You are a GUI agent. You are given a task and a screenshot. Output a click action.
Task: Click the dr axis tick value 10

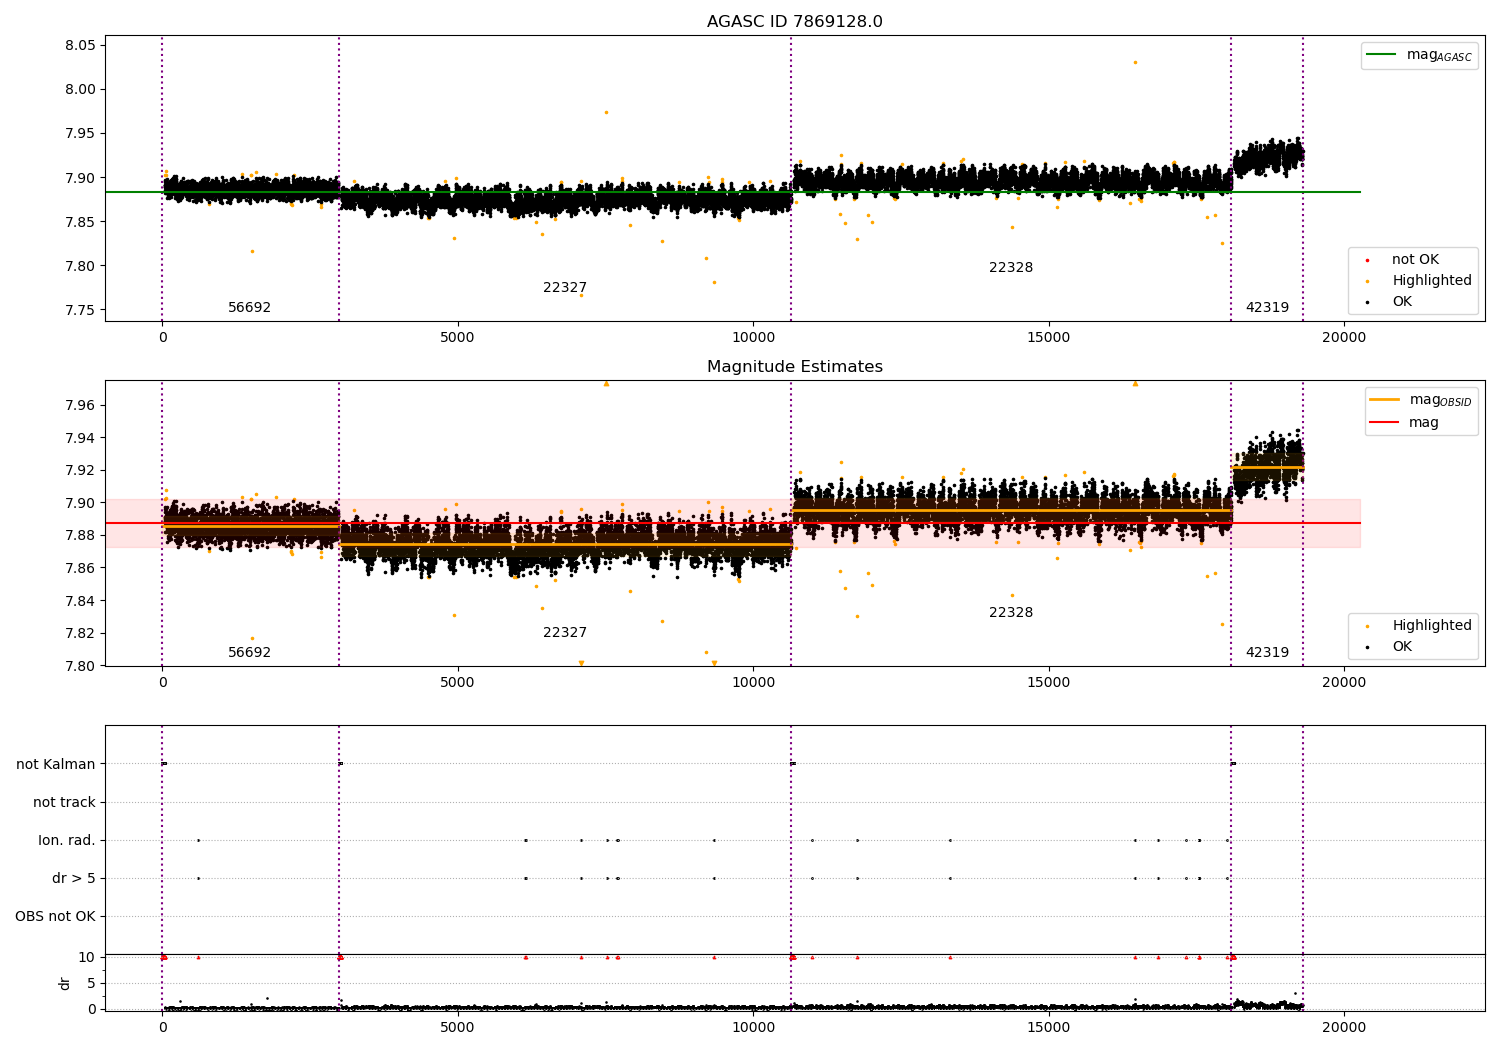[86, 957]
